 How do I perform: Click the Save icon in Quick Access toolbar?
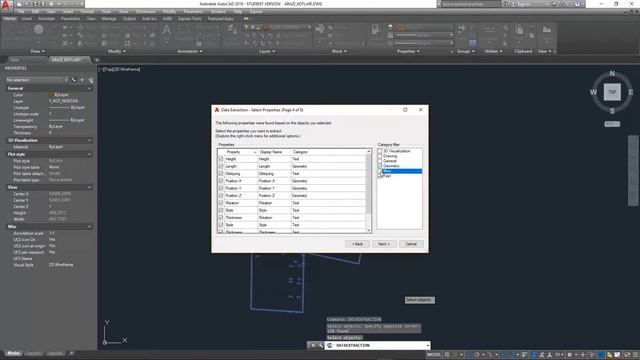point(36,4)
